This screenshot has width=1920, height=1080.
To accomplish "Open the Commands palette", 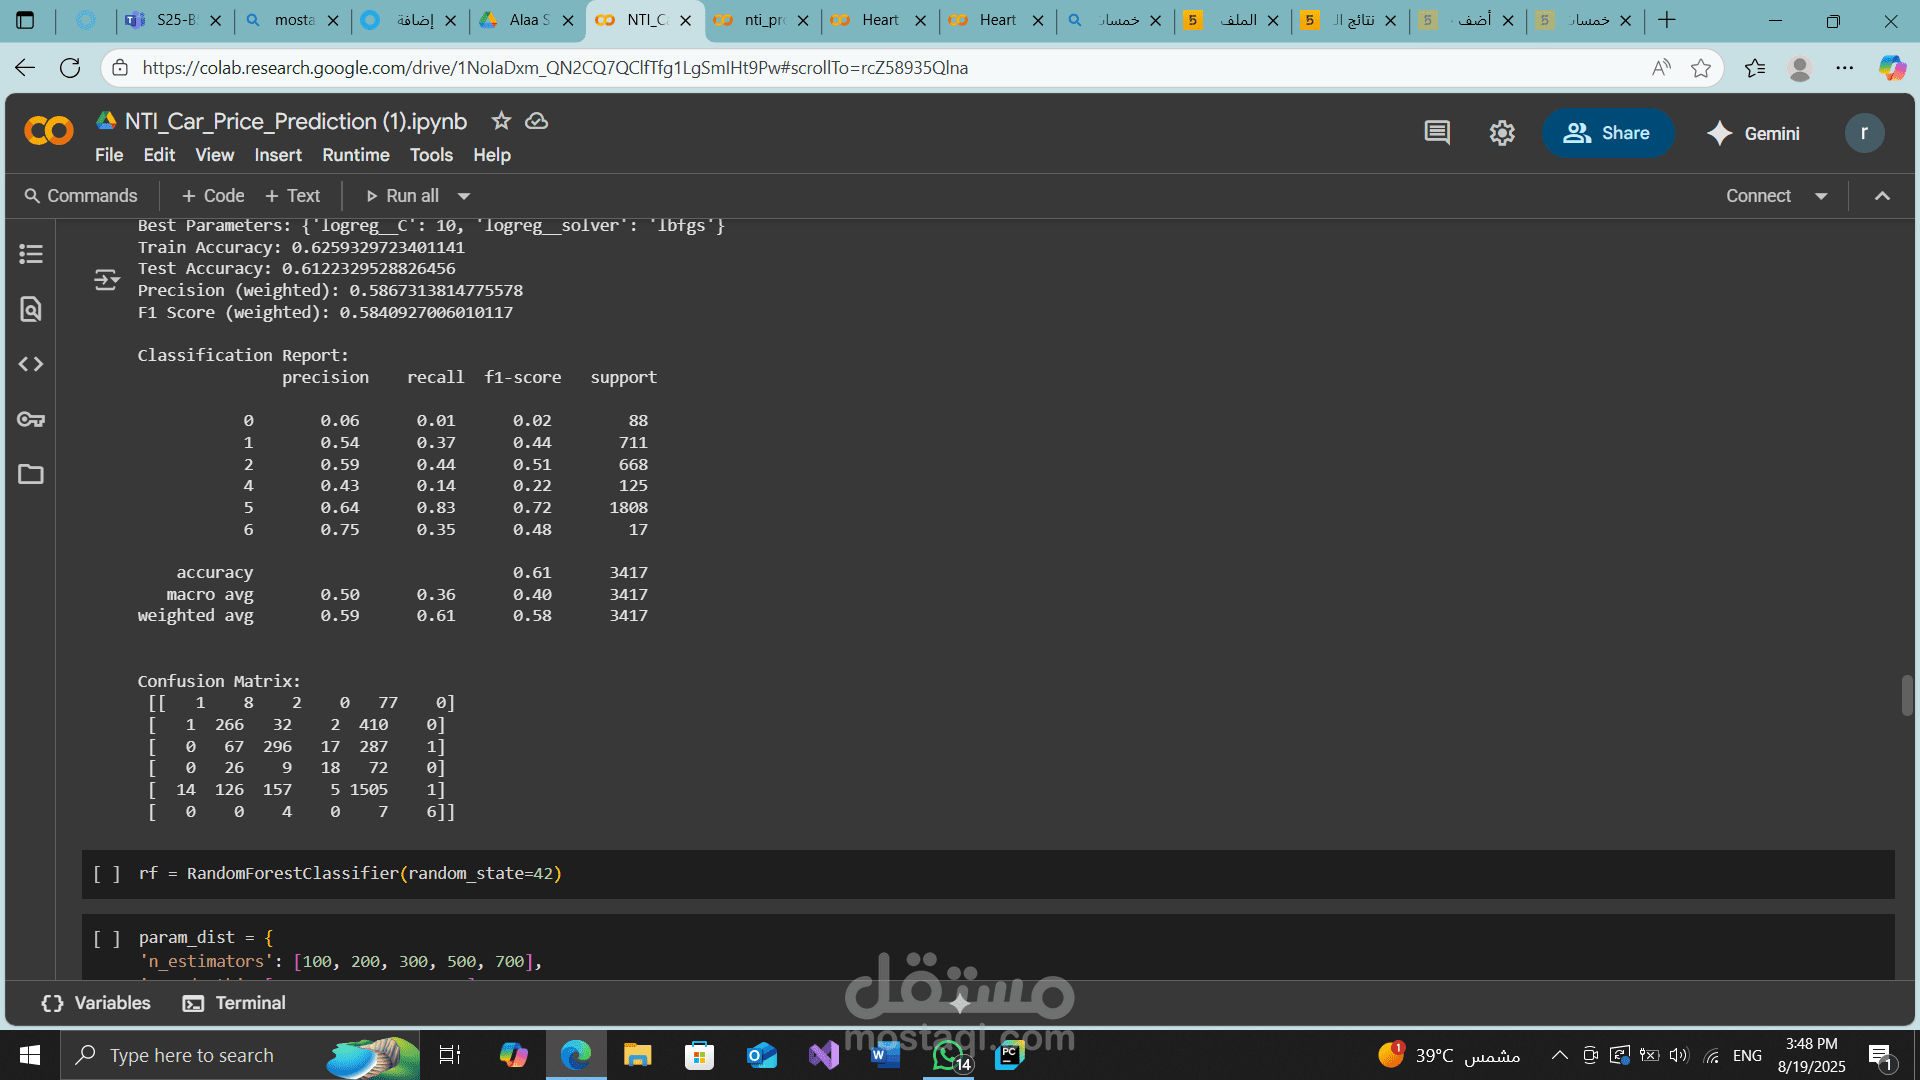I will tap(81, 196).
